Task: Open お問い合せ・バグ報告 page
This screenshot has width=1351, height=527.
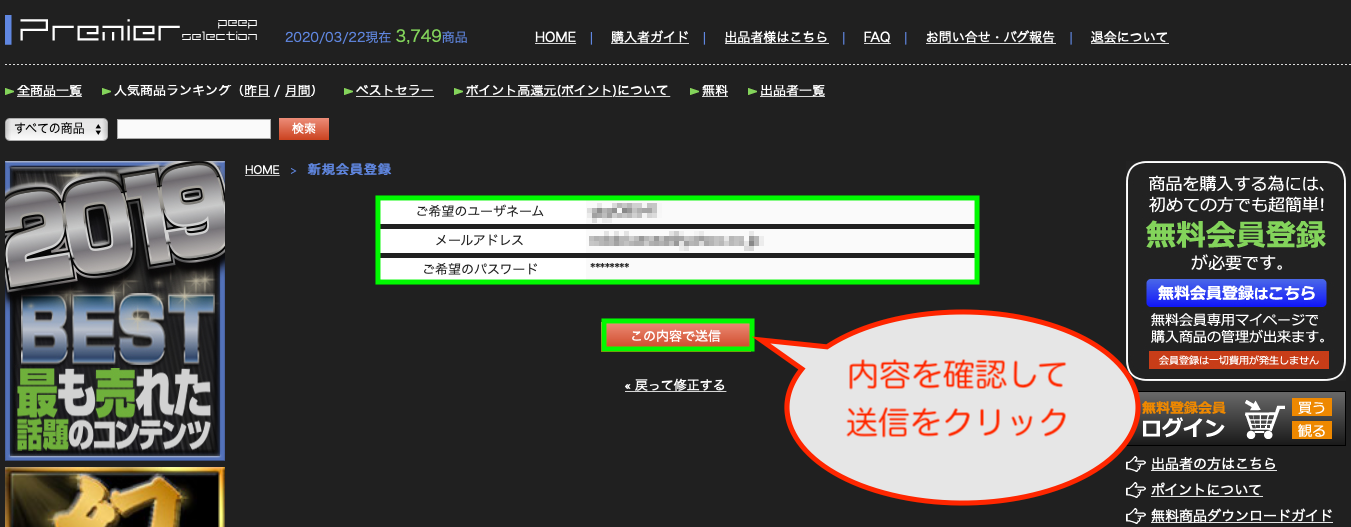Action: point(990,37)
